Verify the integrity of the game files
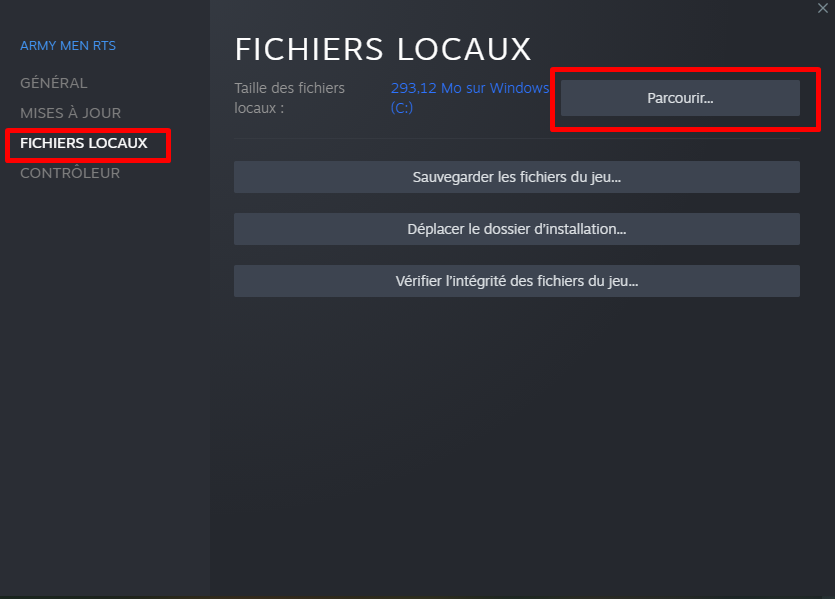Screen dimensions: 835x599 tap(517, 281)
